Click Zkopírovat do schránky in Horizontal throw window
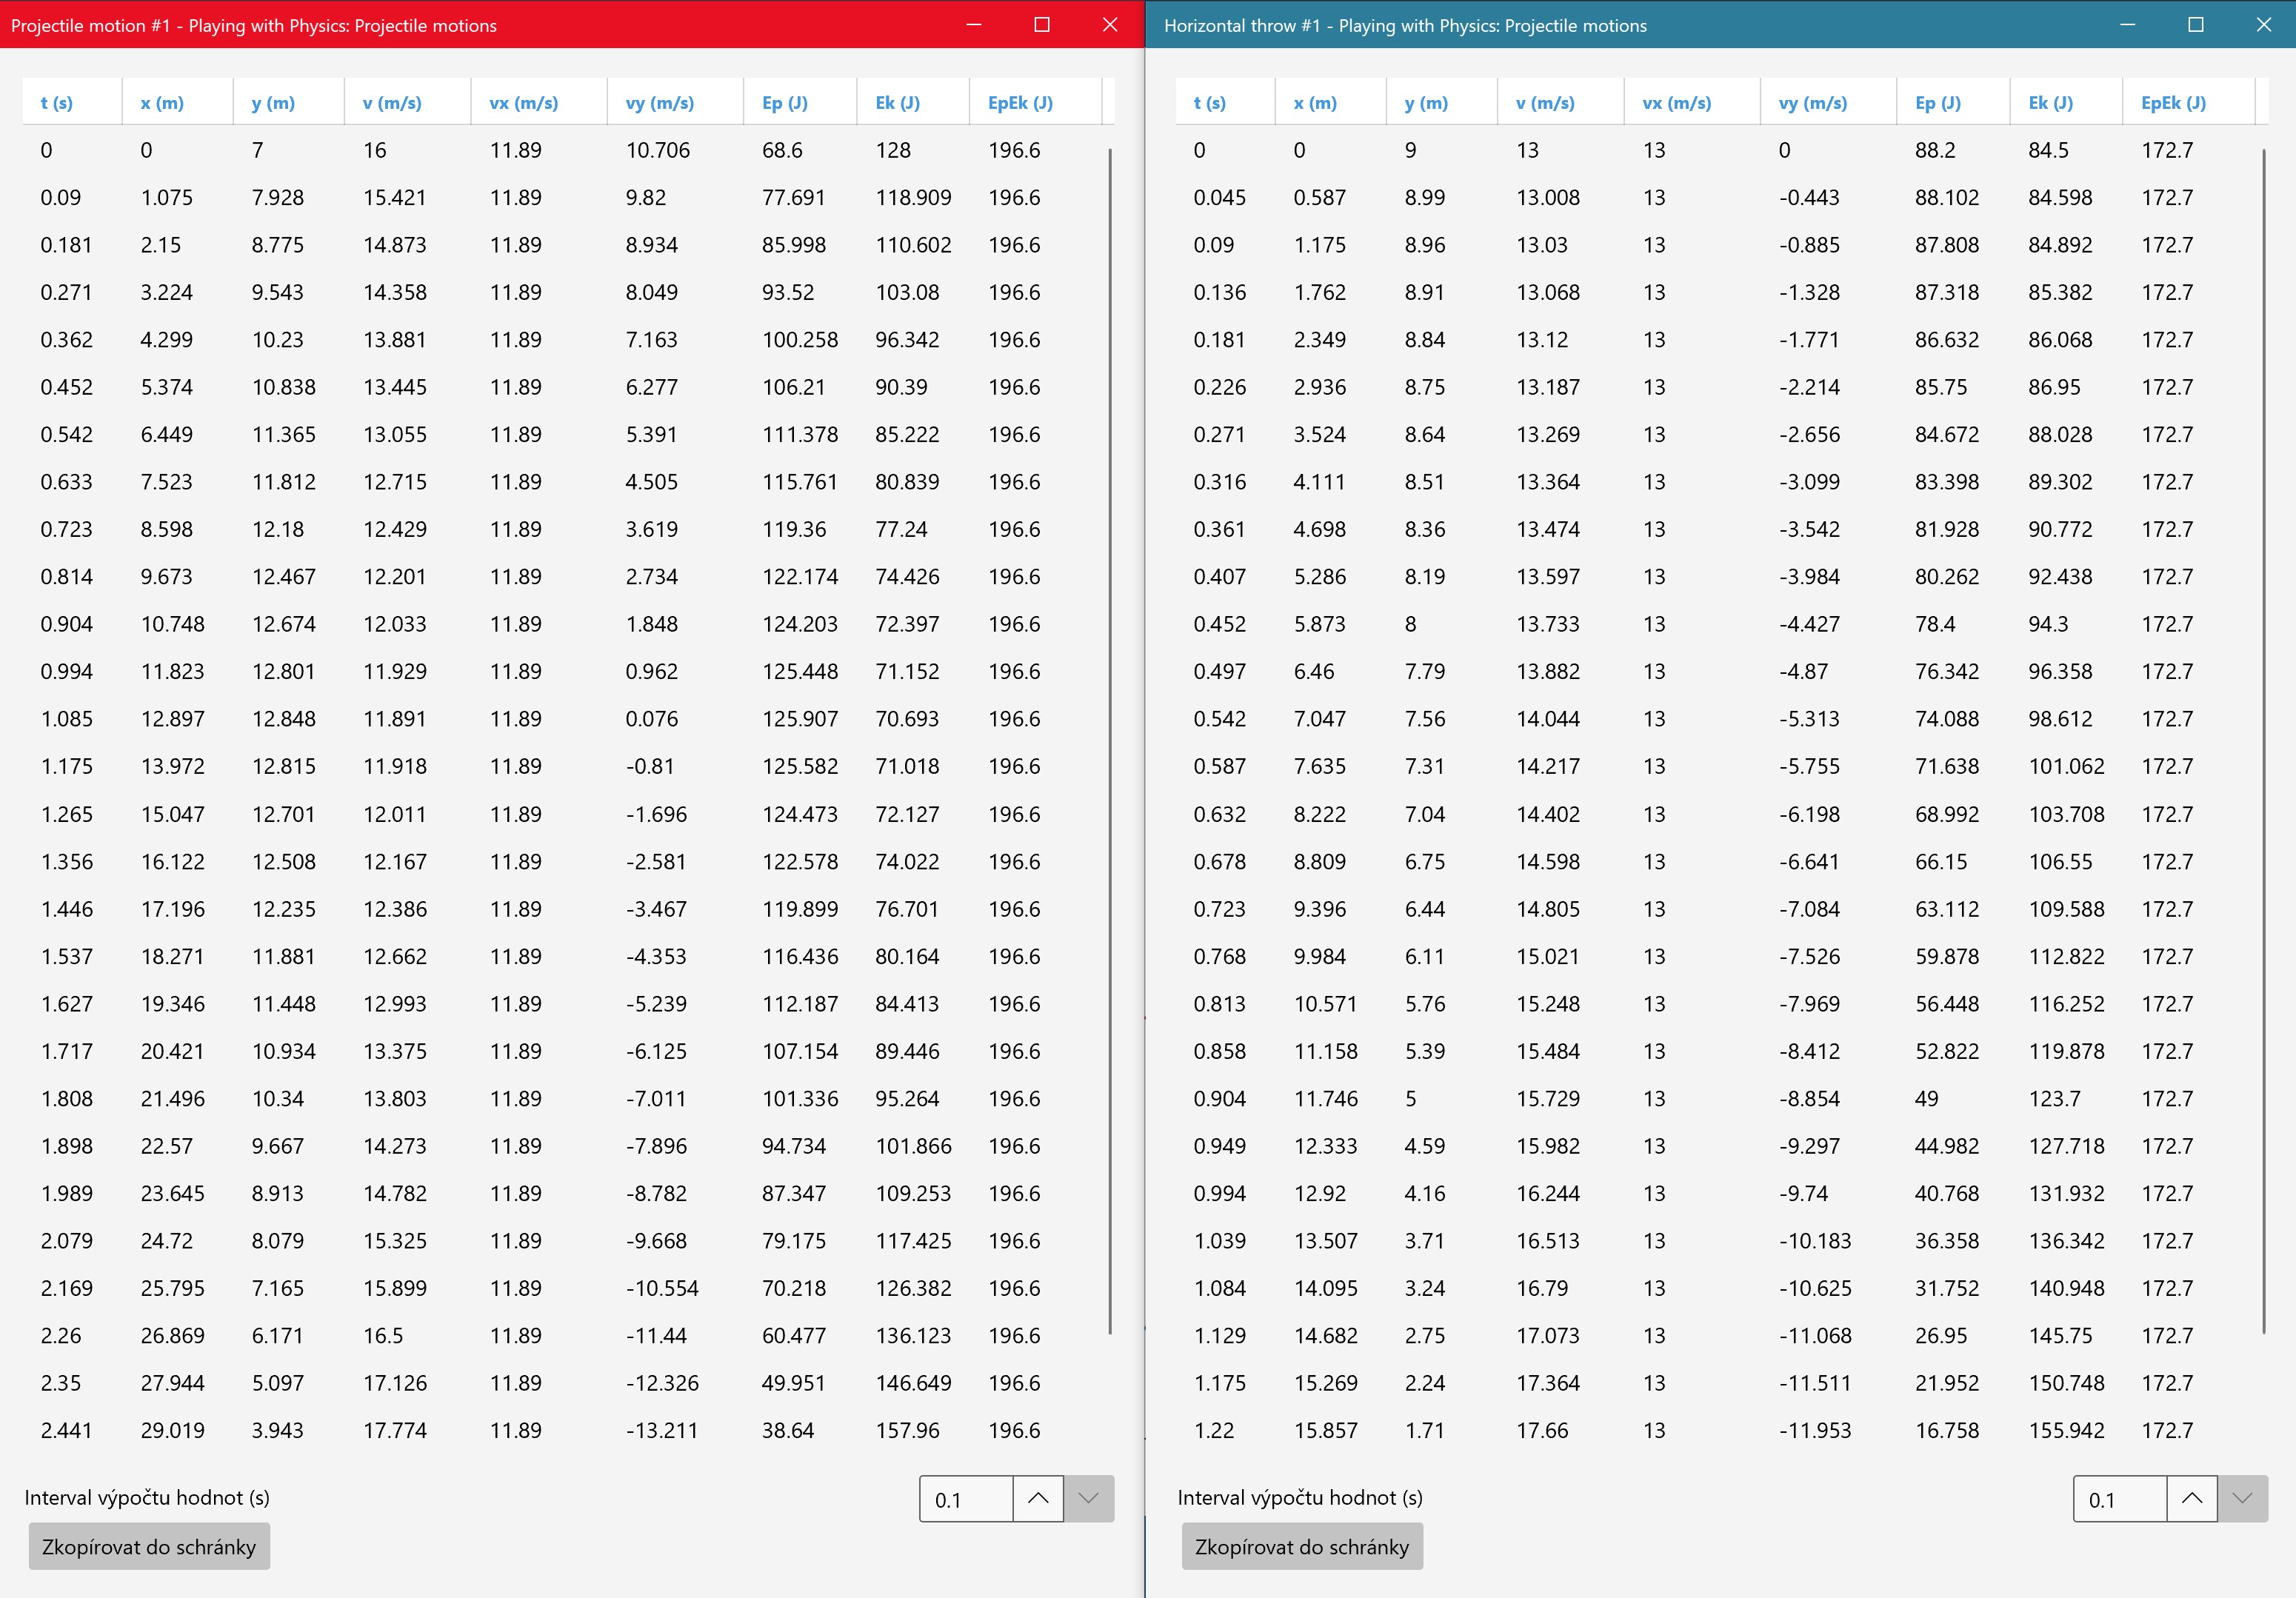2296x1598 pixels. [1301, 1546]
